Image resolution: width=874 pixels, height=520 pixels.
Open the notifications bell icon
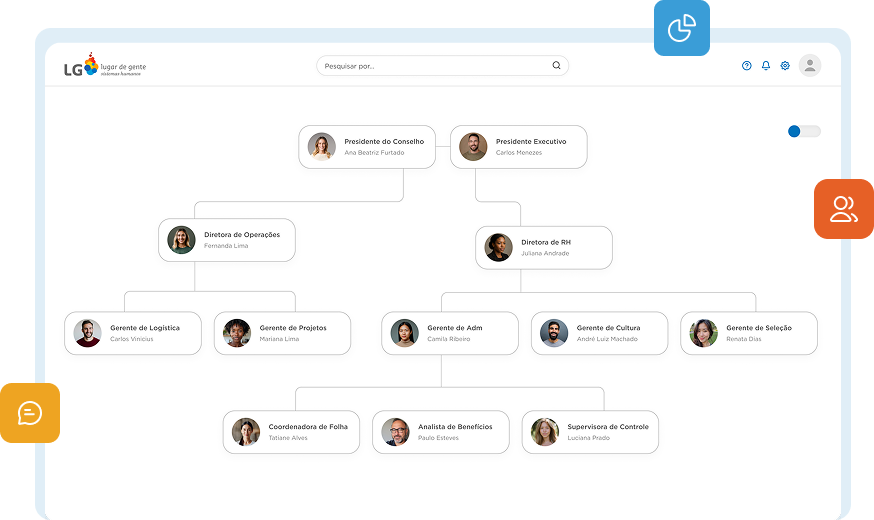click(766, 66)
